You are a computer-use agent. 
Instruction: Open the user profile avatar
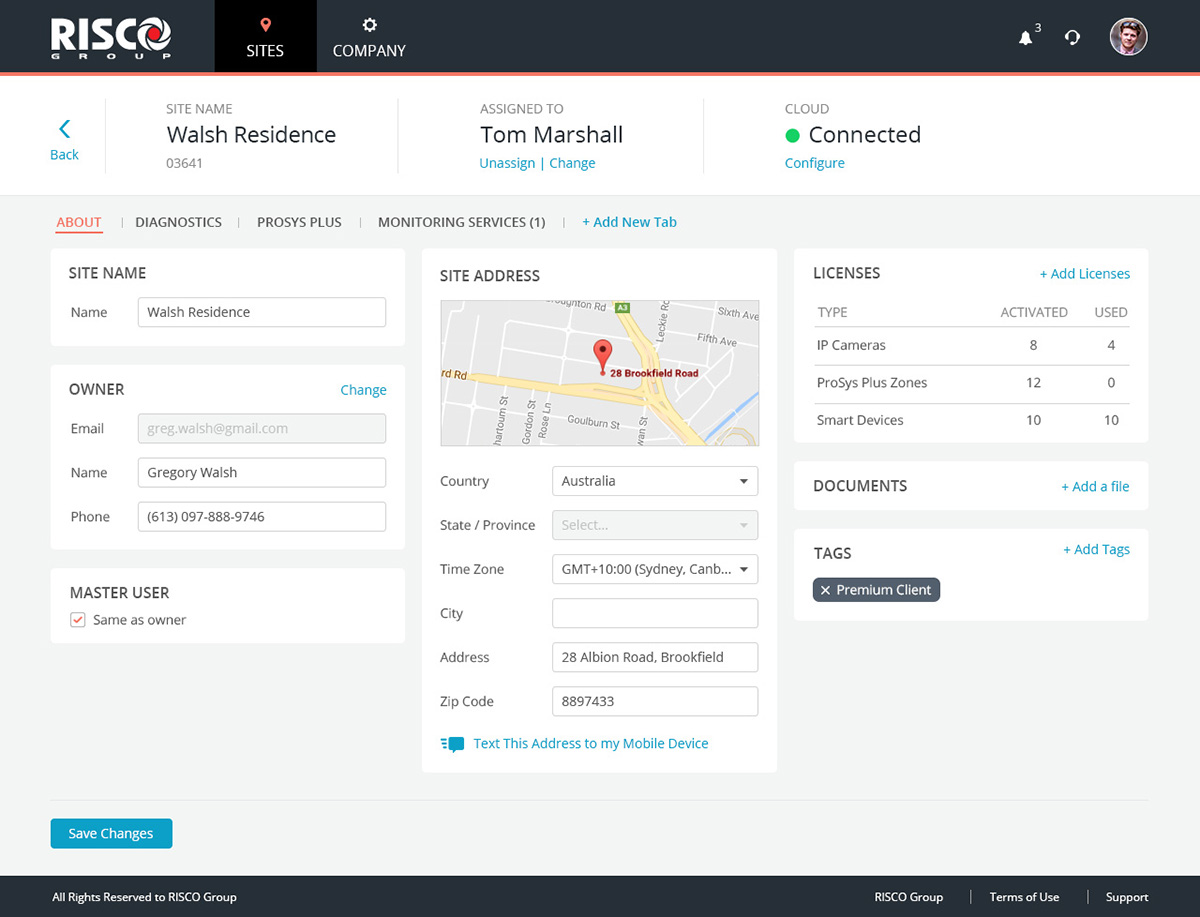[1129, 37]
